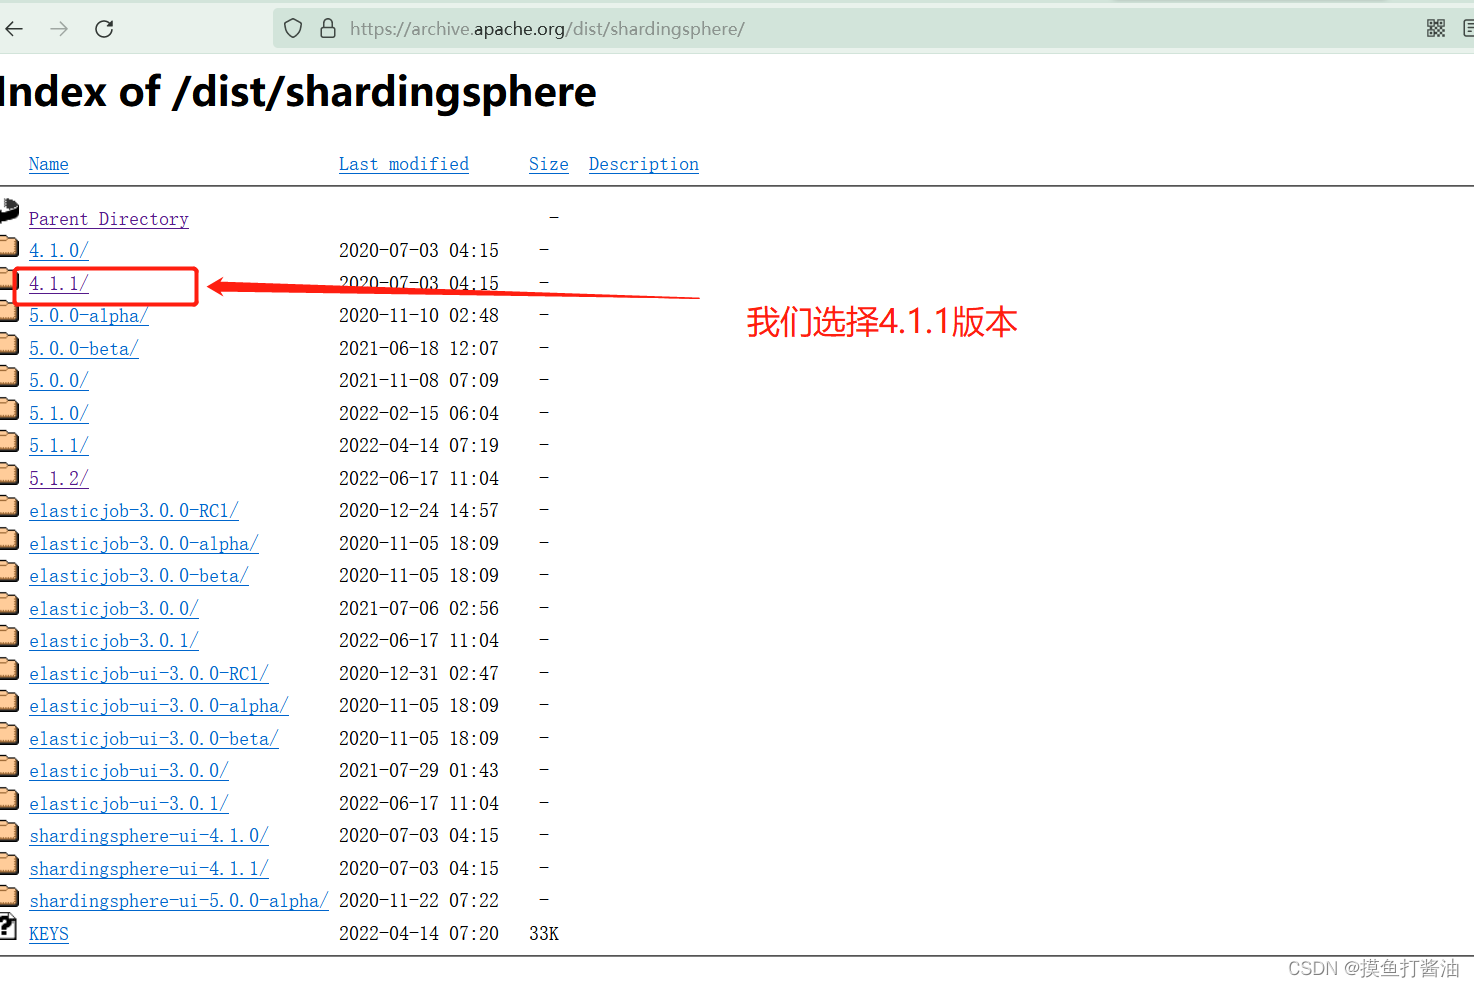Open the elasticjob-ui-3.0.0-alpha/ directory
Viewport: 1474px width, 987px height.
click(x=159, y=706)
